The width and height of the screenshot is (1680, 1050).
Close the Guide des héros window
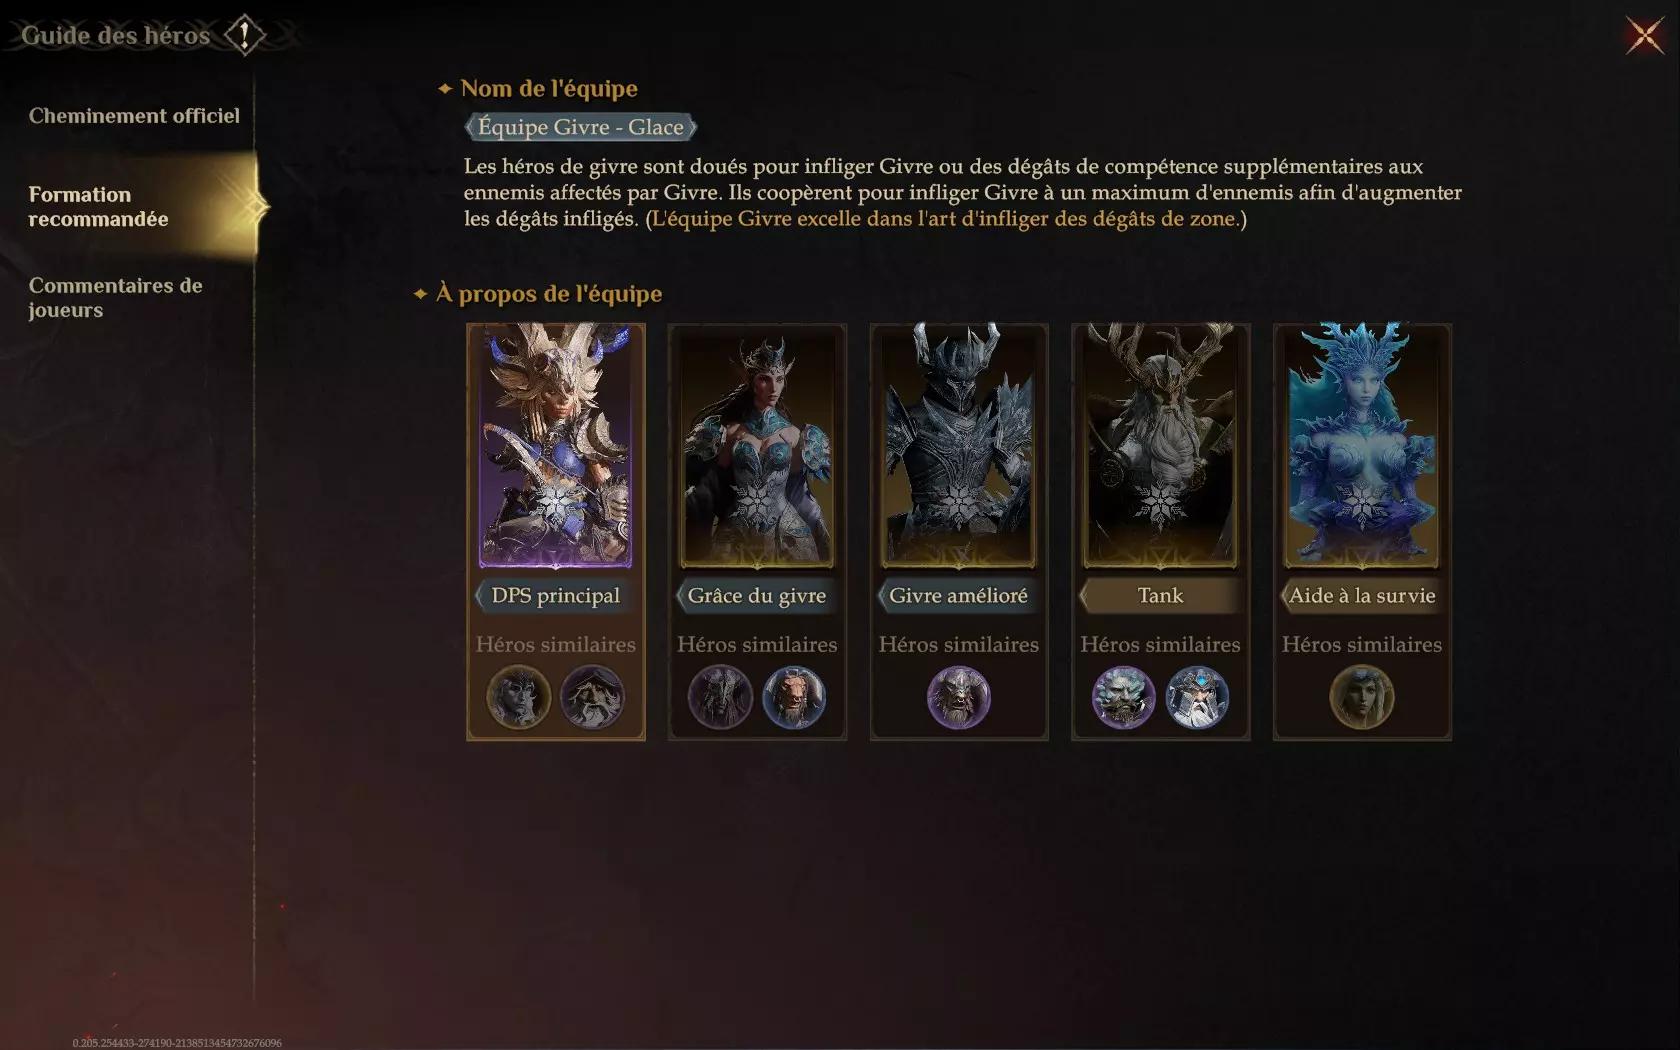click(1645, 36)
